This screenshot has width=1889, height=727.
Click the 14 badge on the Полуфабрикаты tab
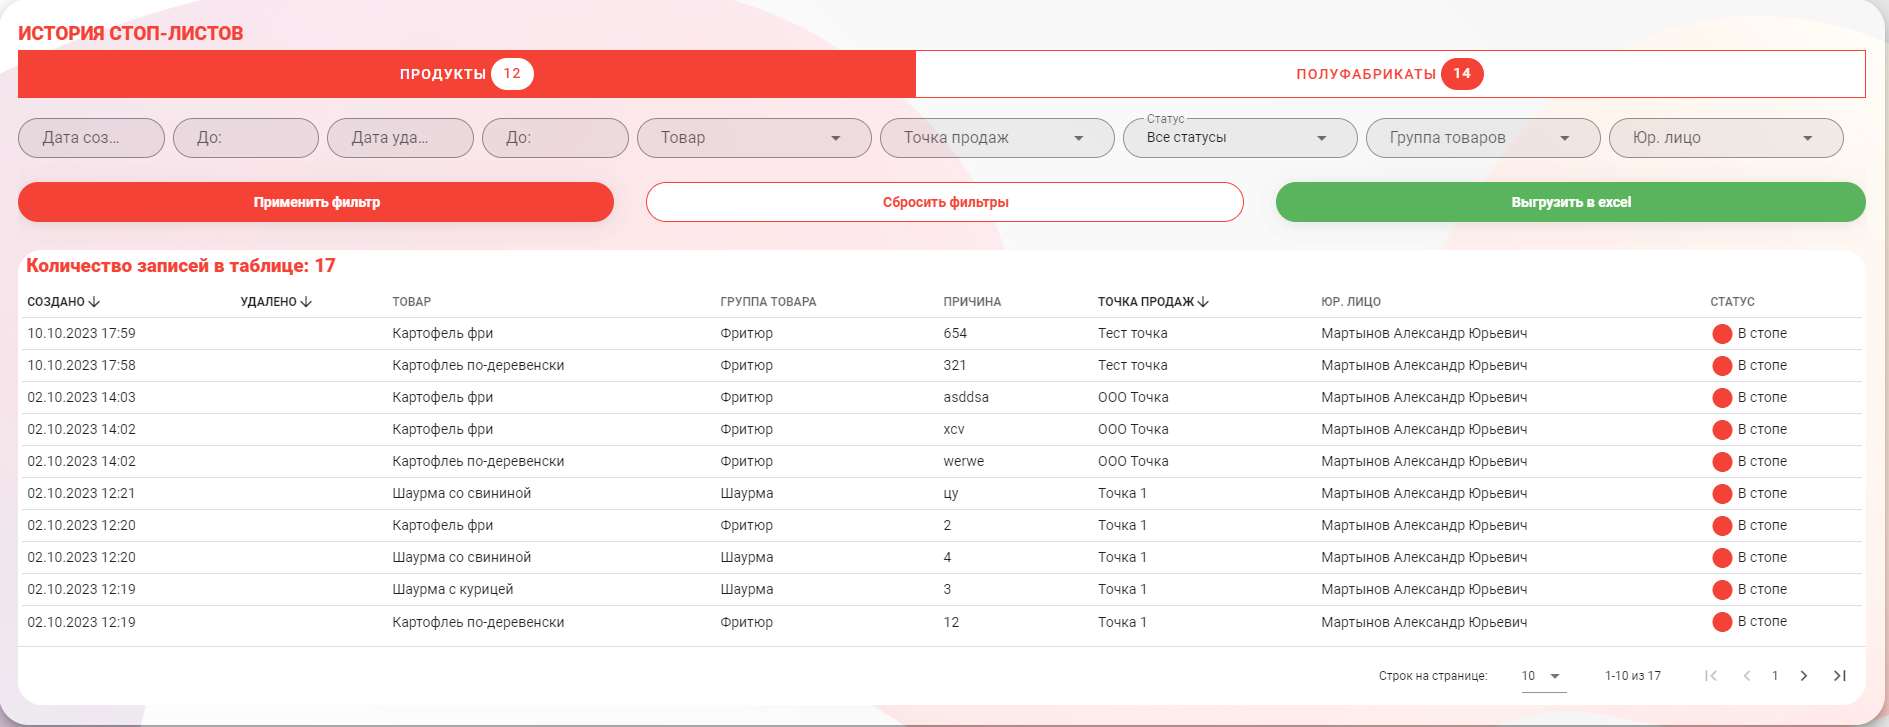[1462, 74]
